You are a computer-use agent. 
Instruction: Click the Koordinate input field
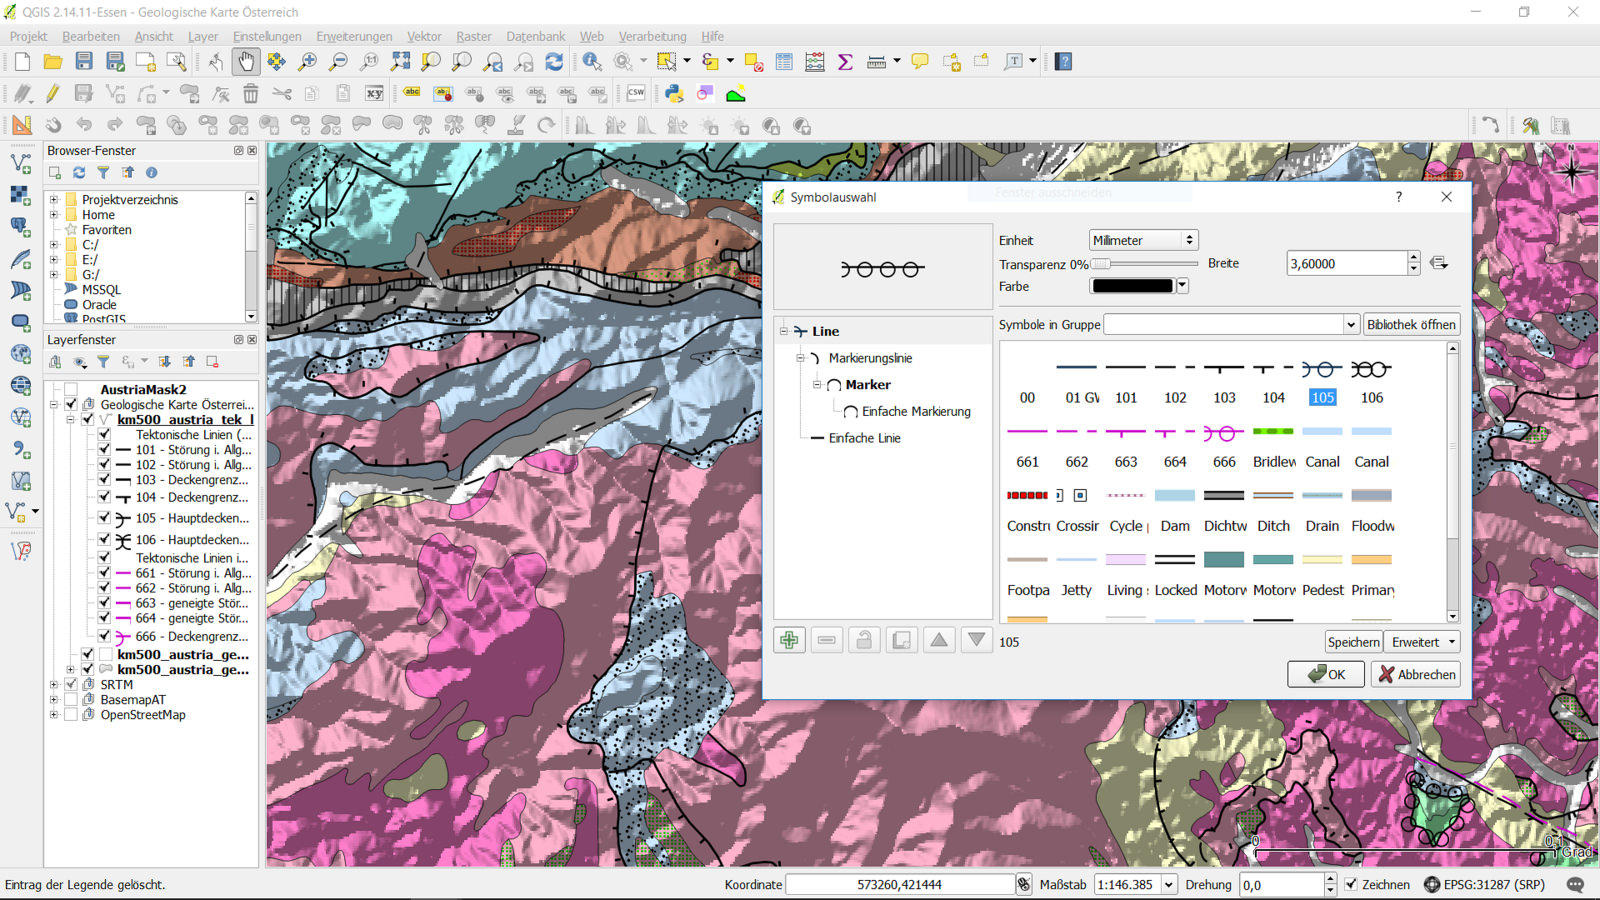(900, 885)
